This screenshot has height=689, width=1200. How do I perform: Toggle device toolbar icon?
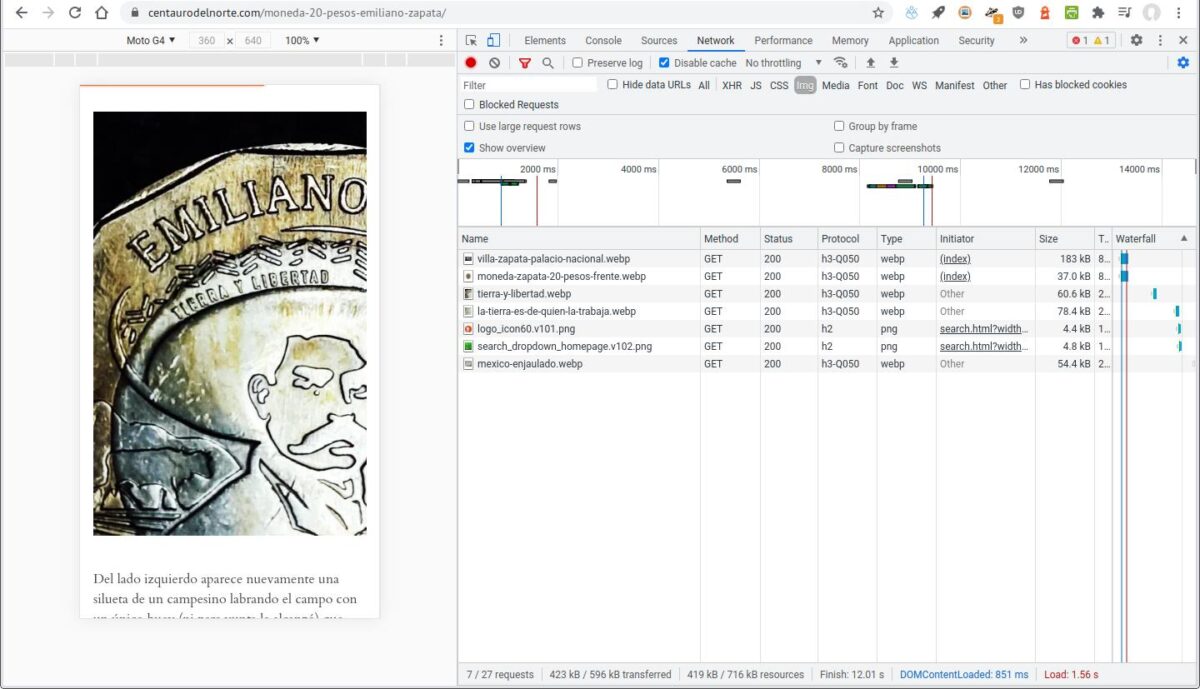click(x=493, y=40)
